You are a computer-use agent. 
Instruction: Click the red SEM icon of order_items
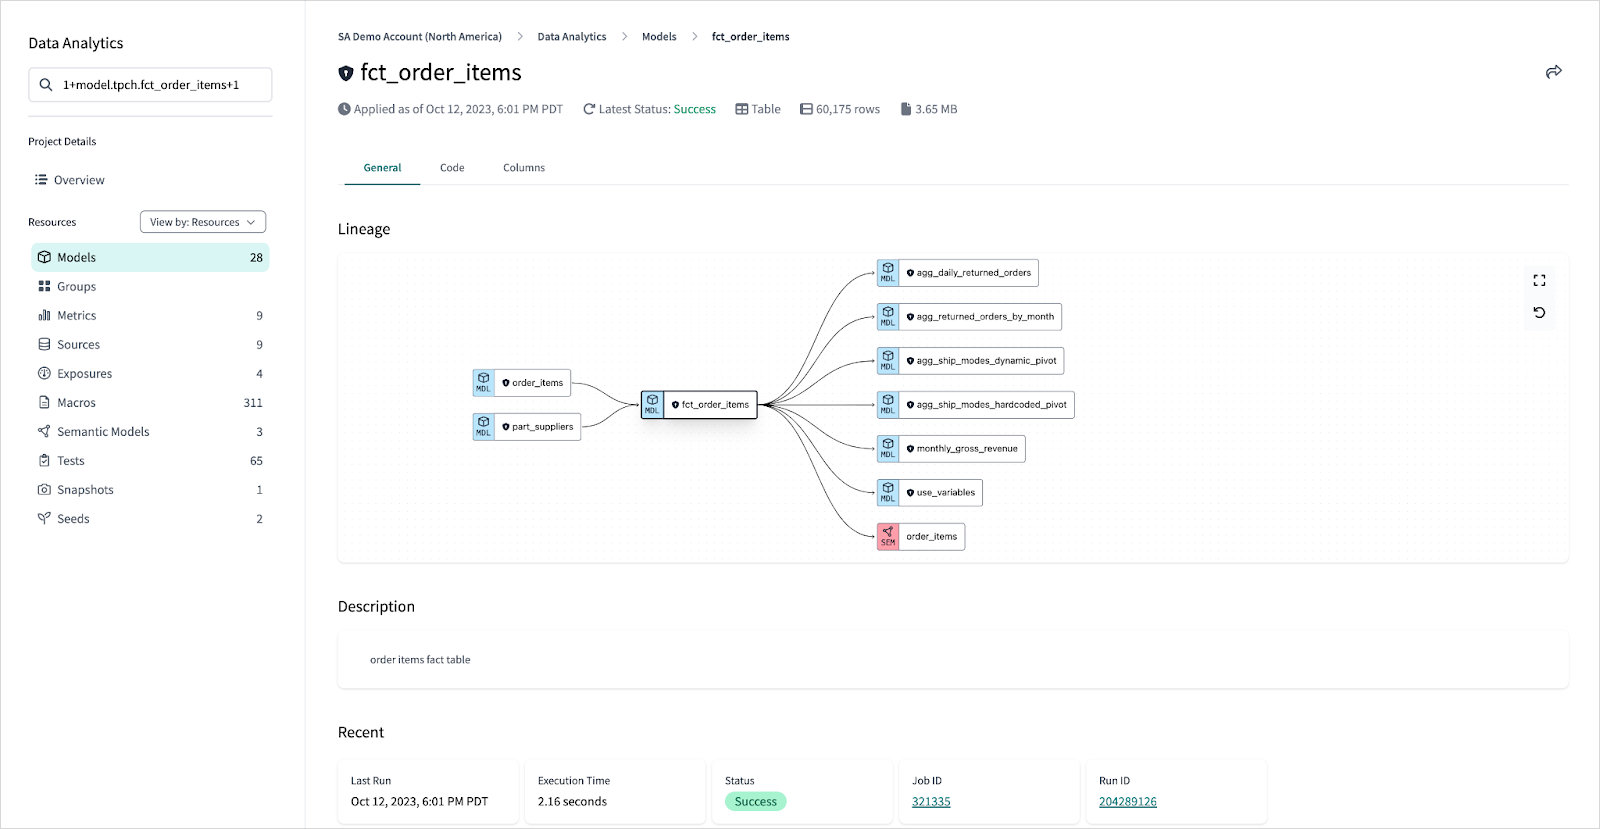click(x=888, y=537)
